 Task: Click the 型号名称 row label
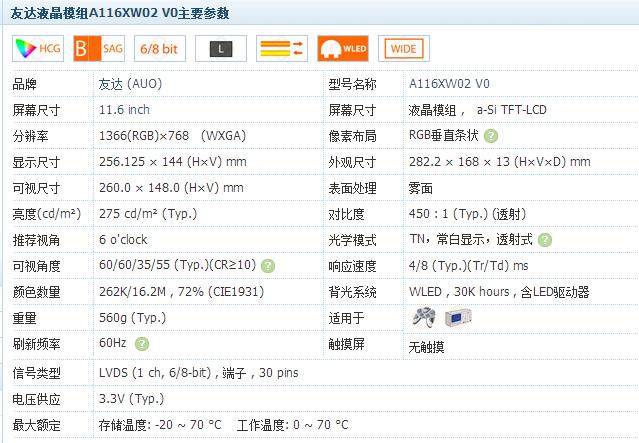[353, 84]
